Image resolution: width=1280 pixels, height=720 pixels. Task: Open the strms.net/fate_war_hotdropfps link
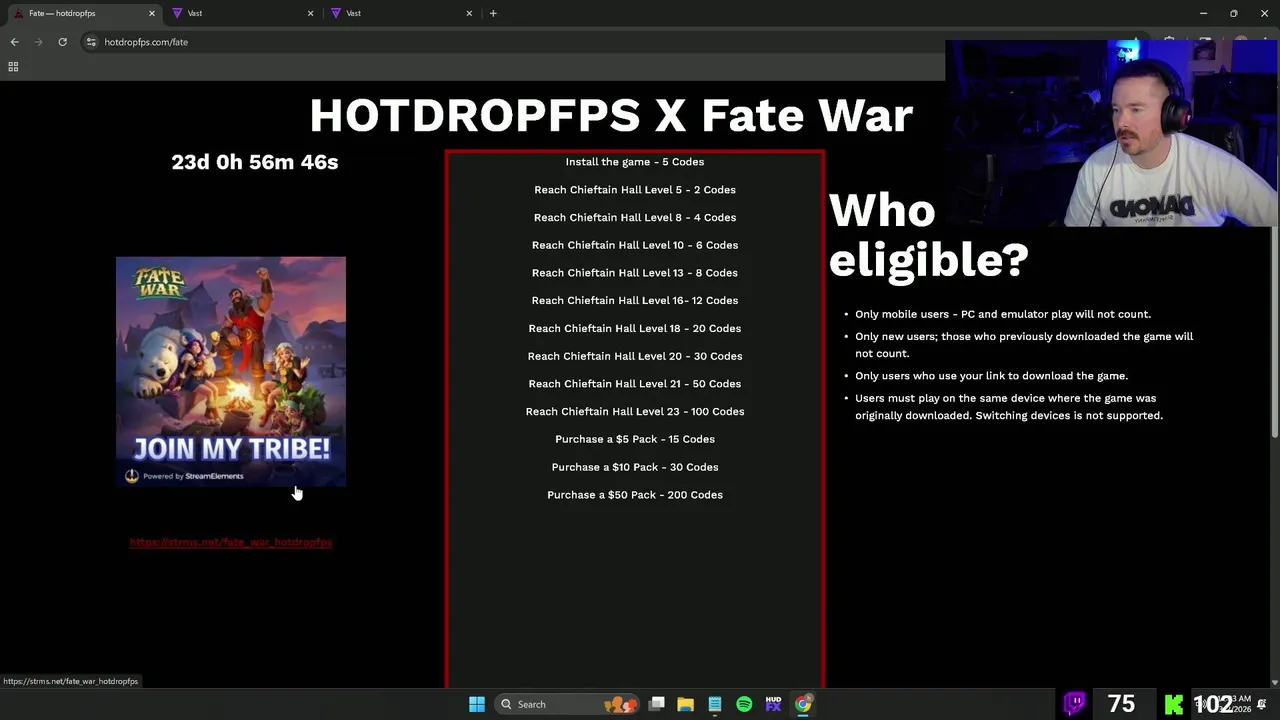230,542
